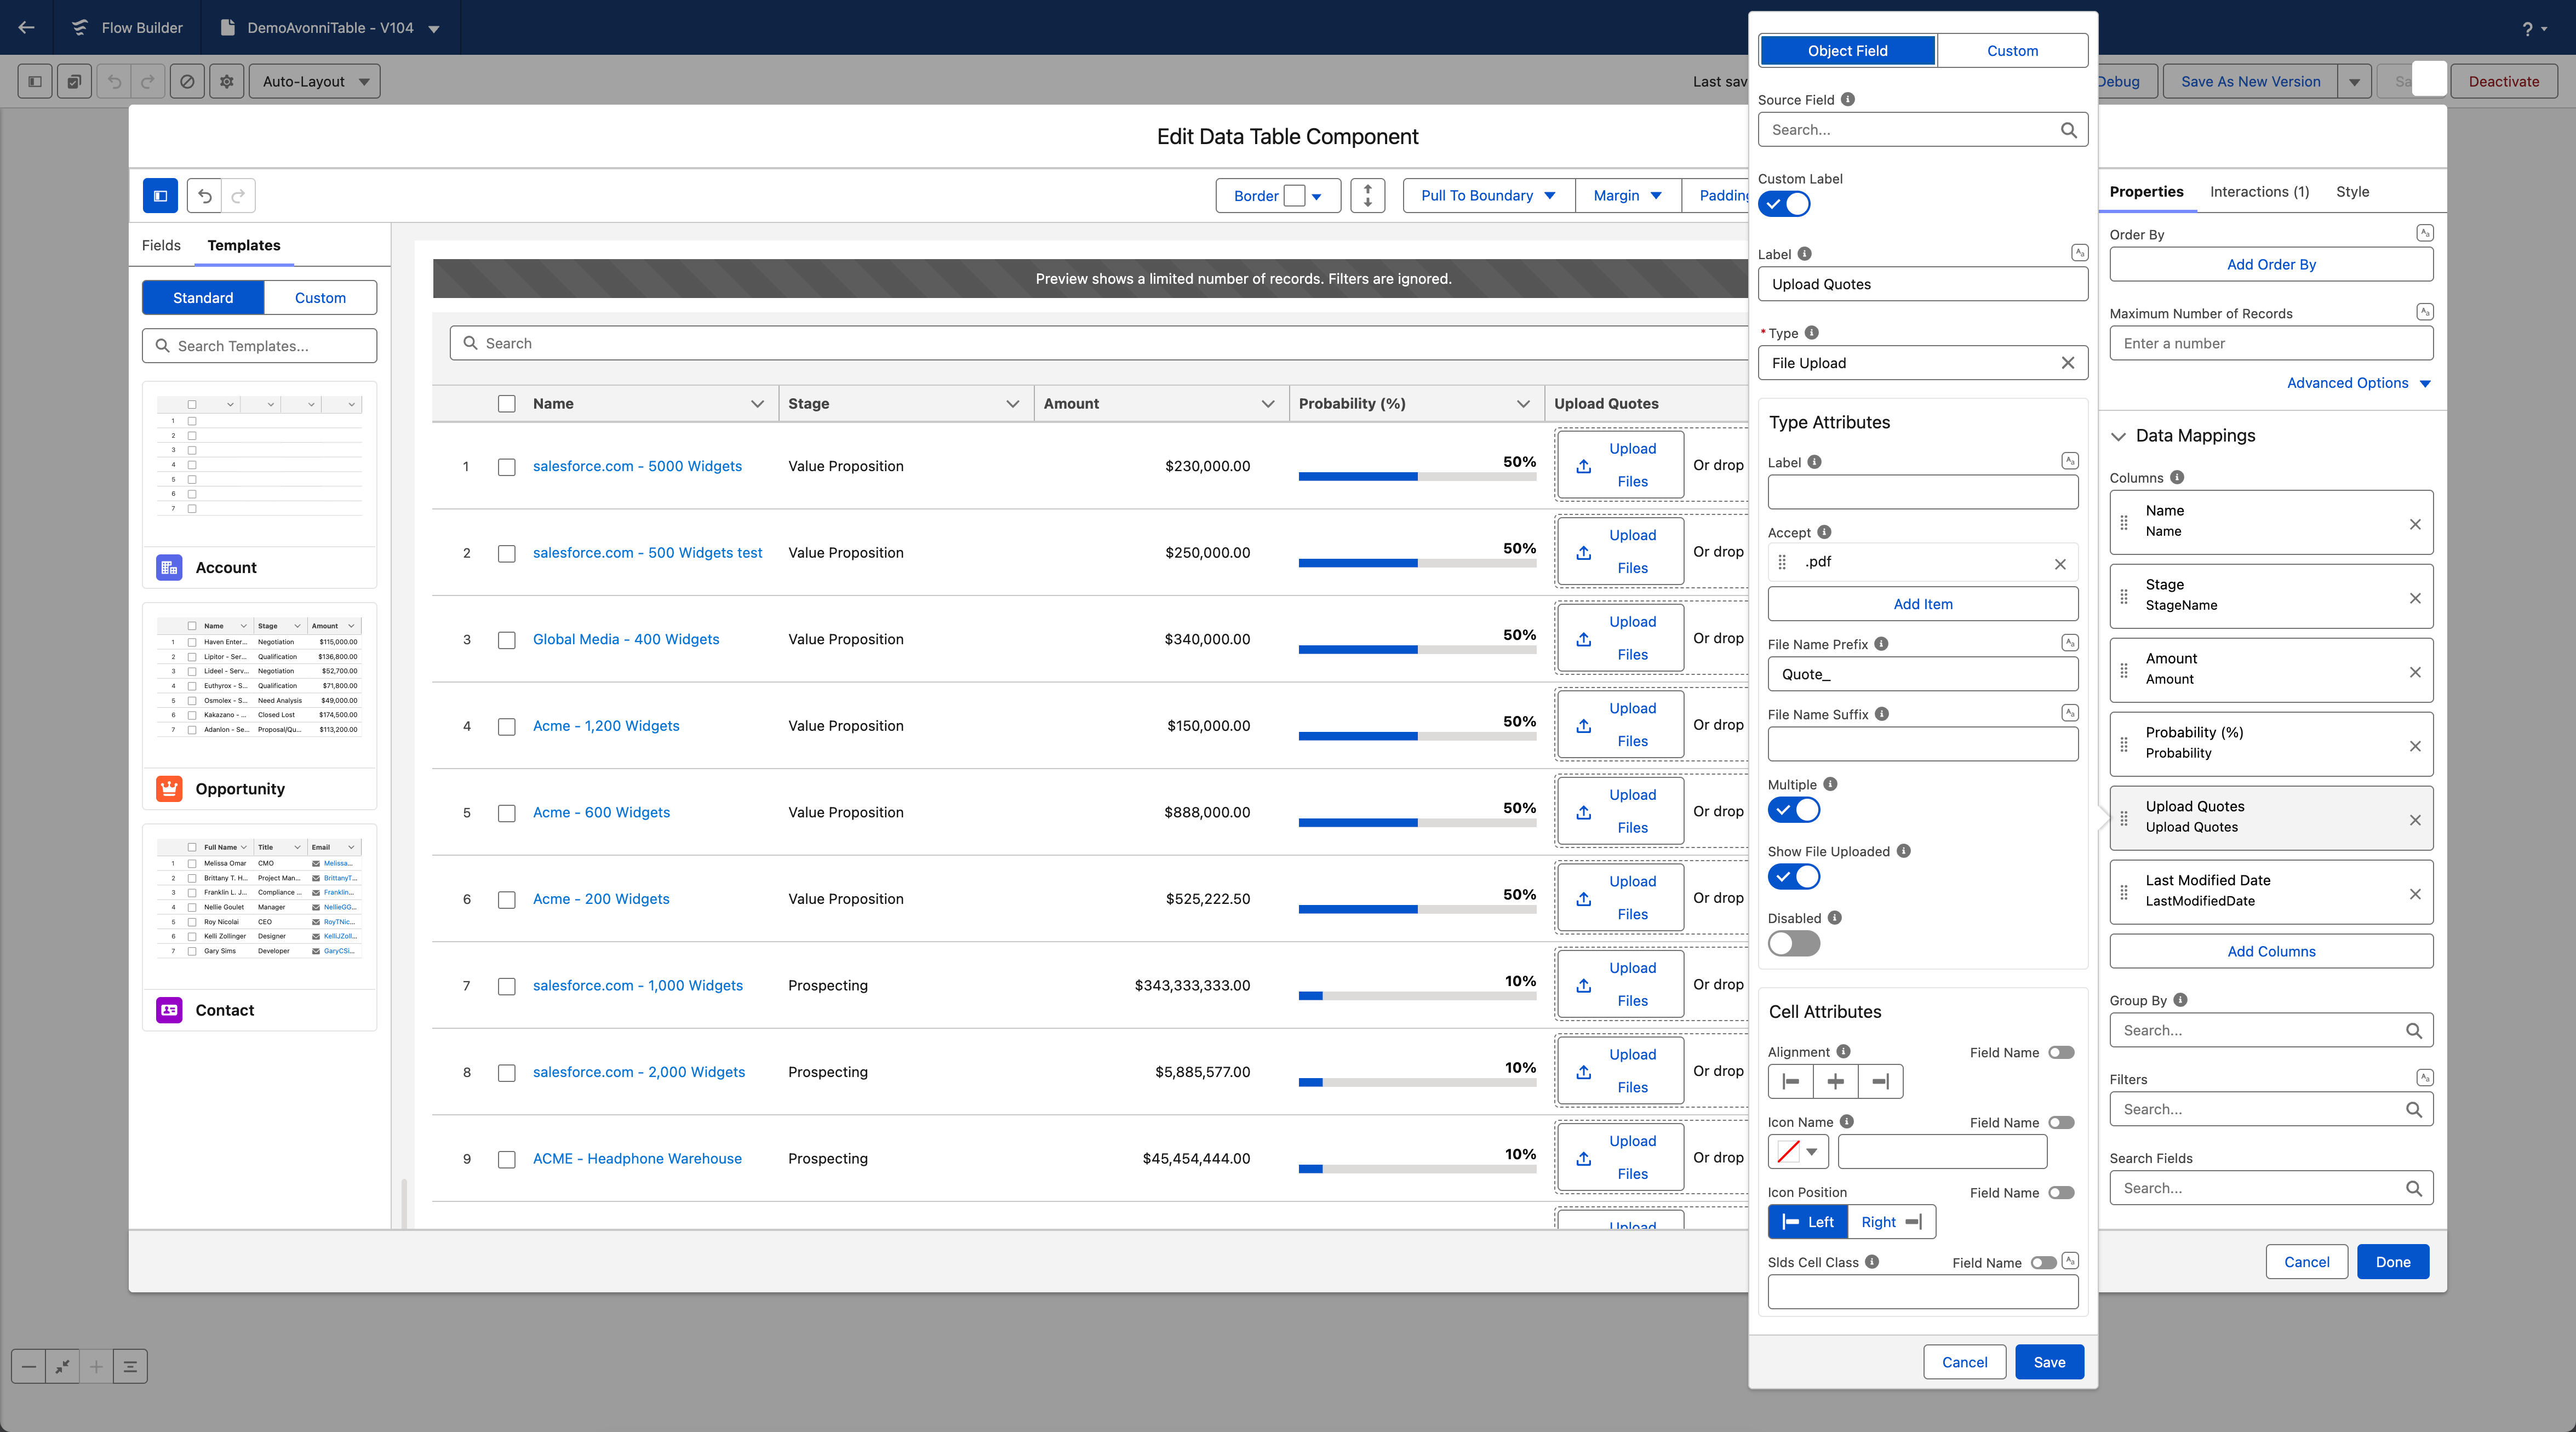Click the undo arrow in editor toolbar
Viewport: 2576px width, 1432px height.
(204, 196)
